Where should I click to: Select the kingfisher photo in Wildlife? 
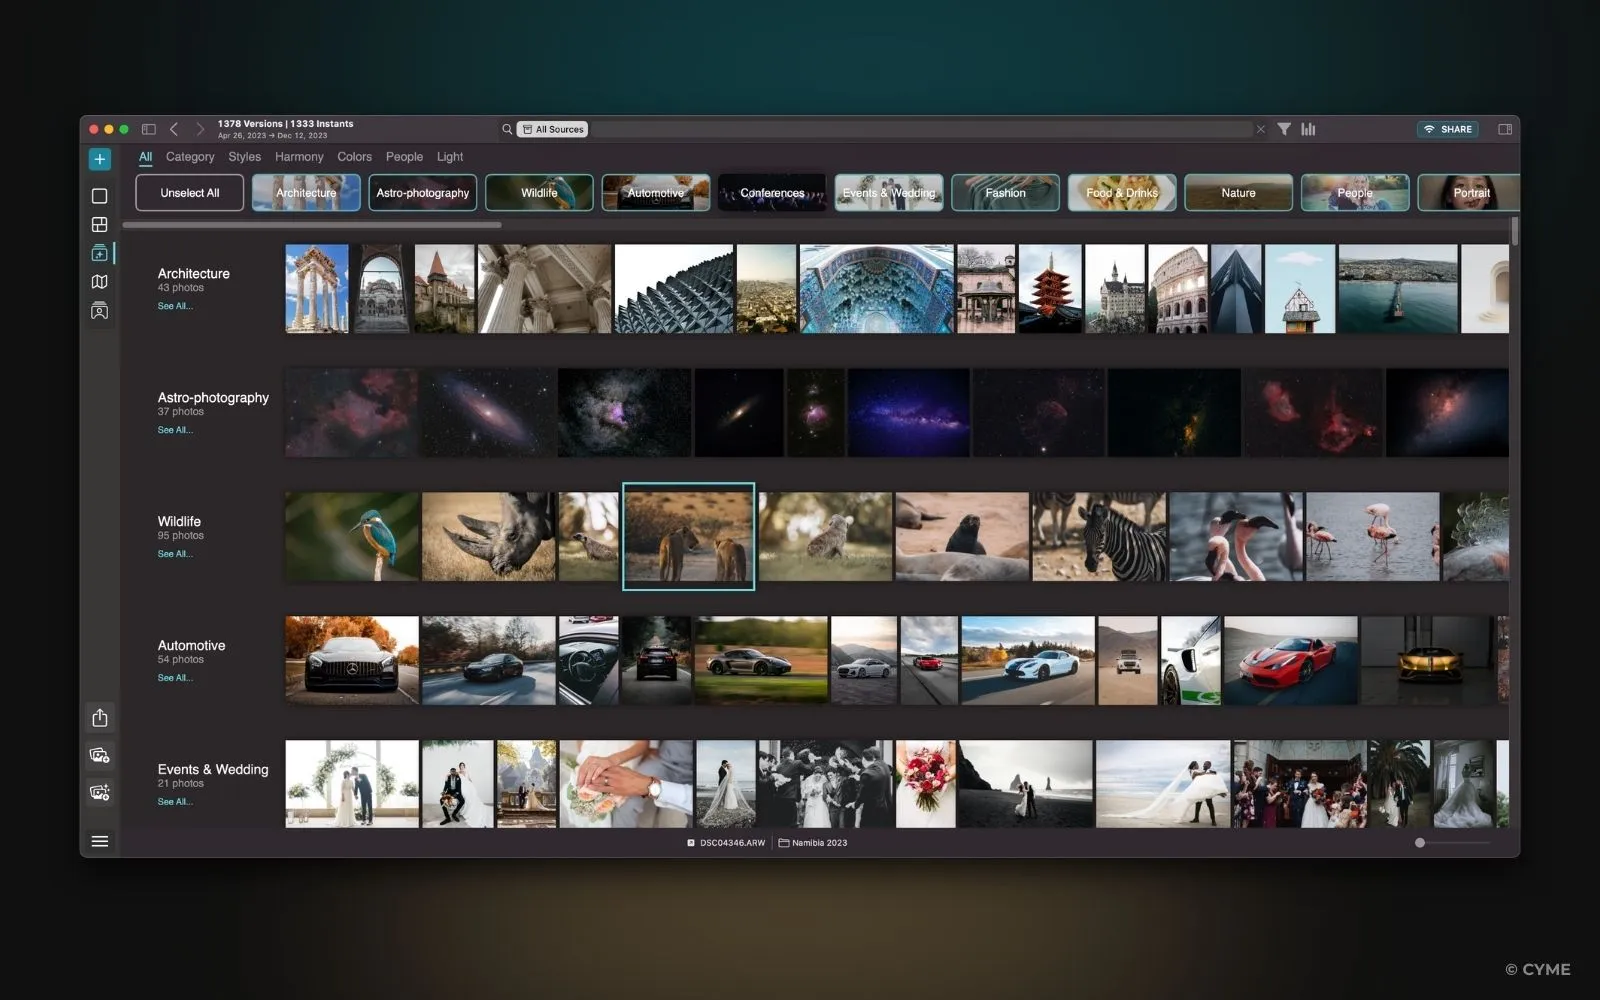coord(352,536)
